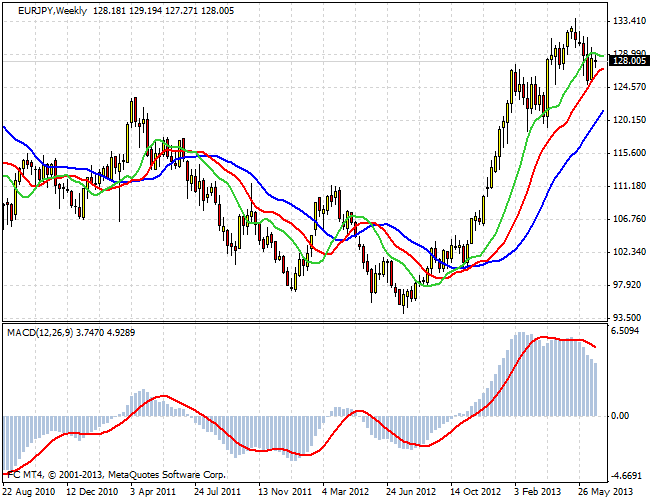This screenshot has height=500, width=650.
Task: Click the 3 Apr 2011 date label
Action: click(x=153, y=492)
